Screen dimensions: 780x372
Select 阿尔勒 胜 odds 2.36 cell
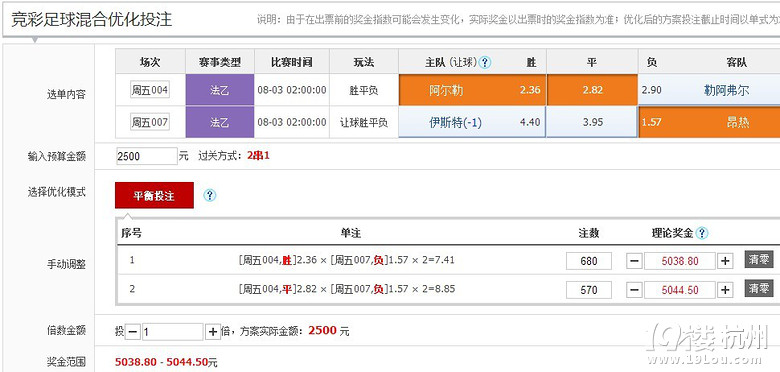click(472, 91)
